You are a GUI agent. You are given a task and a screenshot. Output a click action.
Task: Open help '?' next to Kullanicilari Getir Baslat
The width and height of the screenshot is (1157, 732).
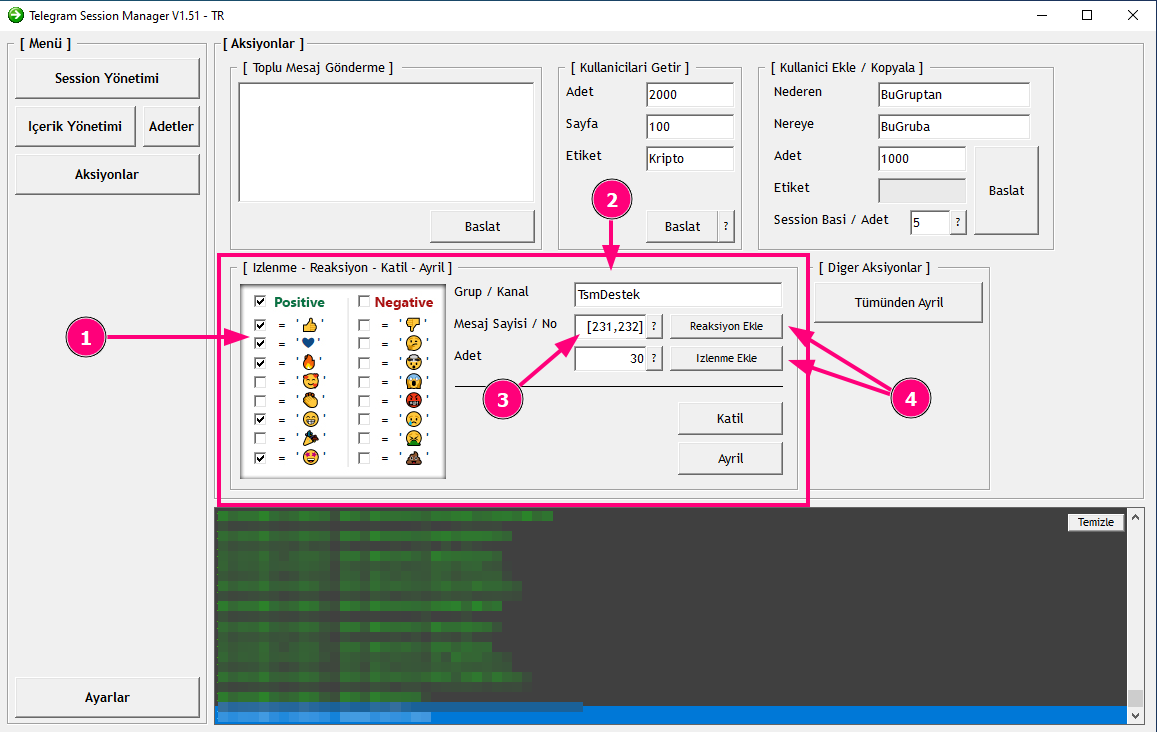(x=726, y=227)
